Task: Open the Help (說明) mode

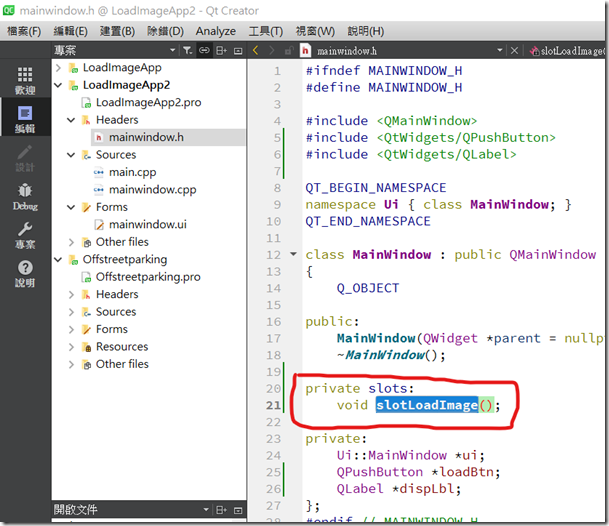Action: pyautogui.click(x=25, y=272)
